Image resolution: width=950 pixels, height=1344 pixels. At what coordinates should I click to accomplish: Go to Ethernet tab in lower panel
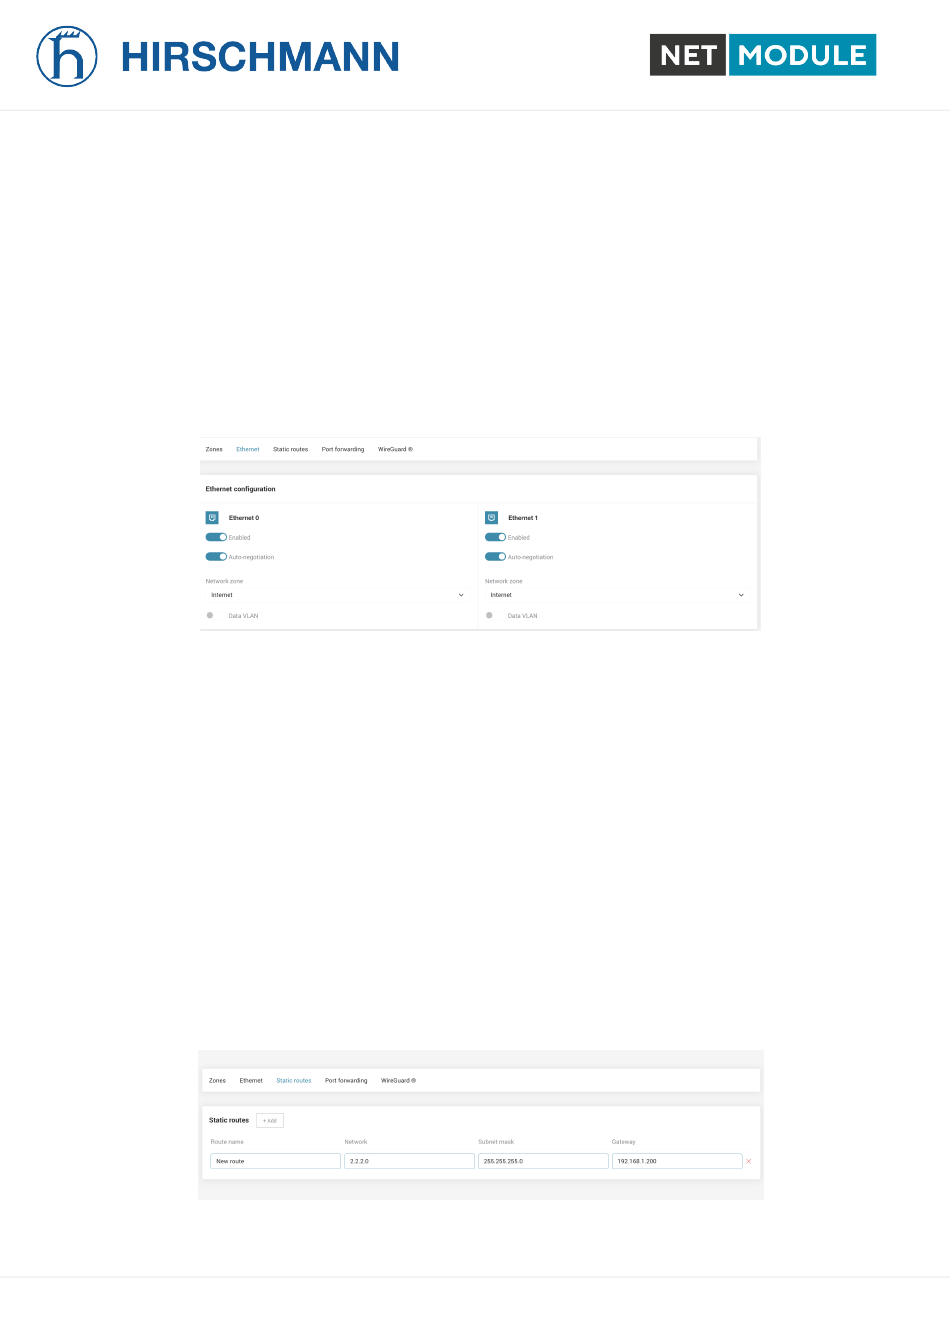[x=251, y=1080]
